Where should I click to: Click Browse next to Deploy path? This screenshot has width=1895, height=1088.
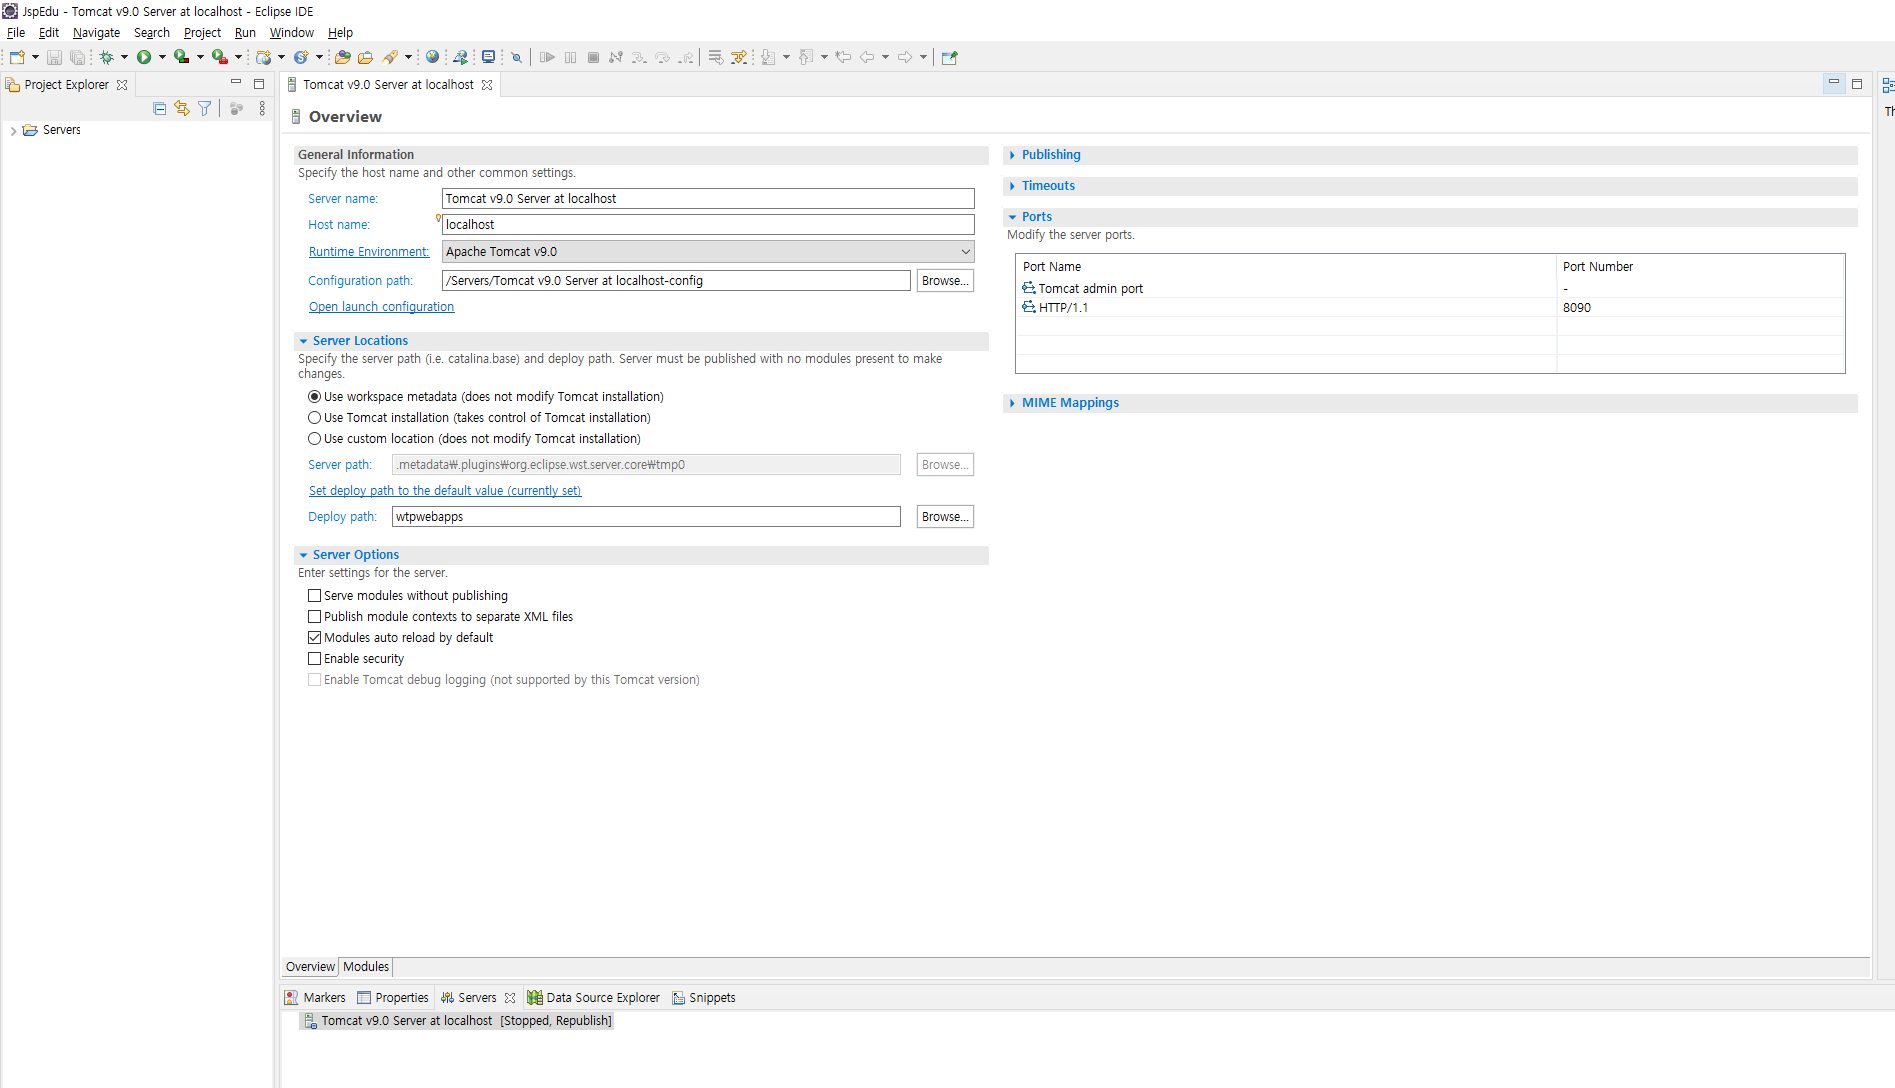945,517
